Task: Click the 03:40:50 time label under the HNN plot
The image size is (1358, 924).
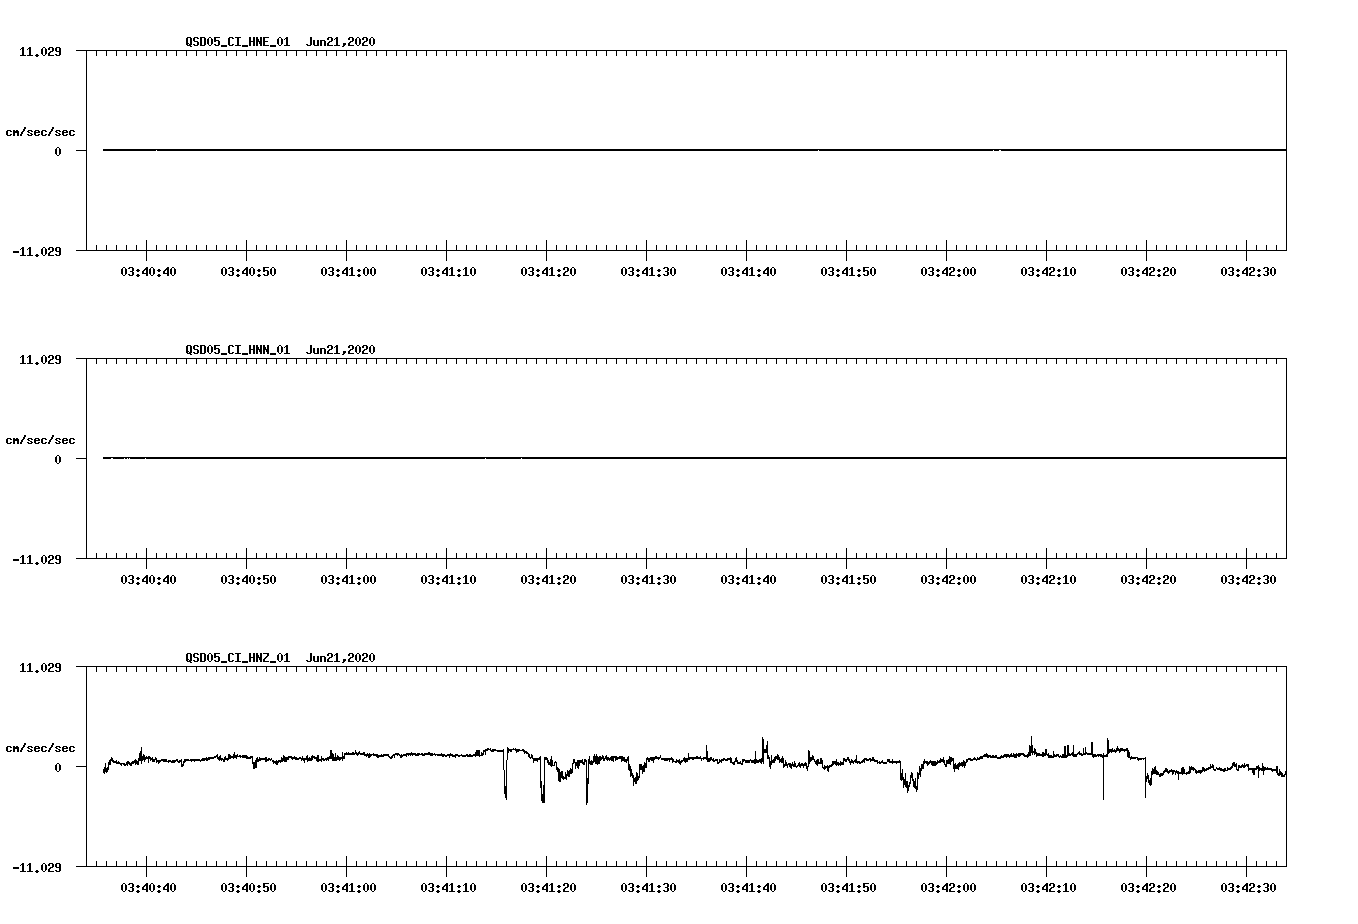Action: (x=248, y=580)
